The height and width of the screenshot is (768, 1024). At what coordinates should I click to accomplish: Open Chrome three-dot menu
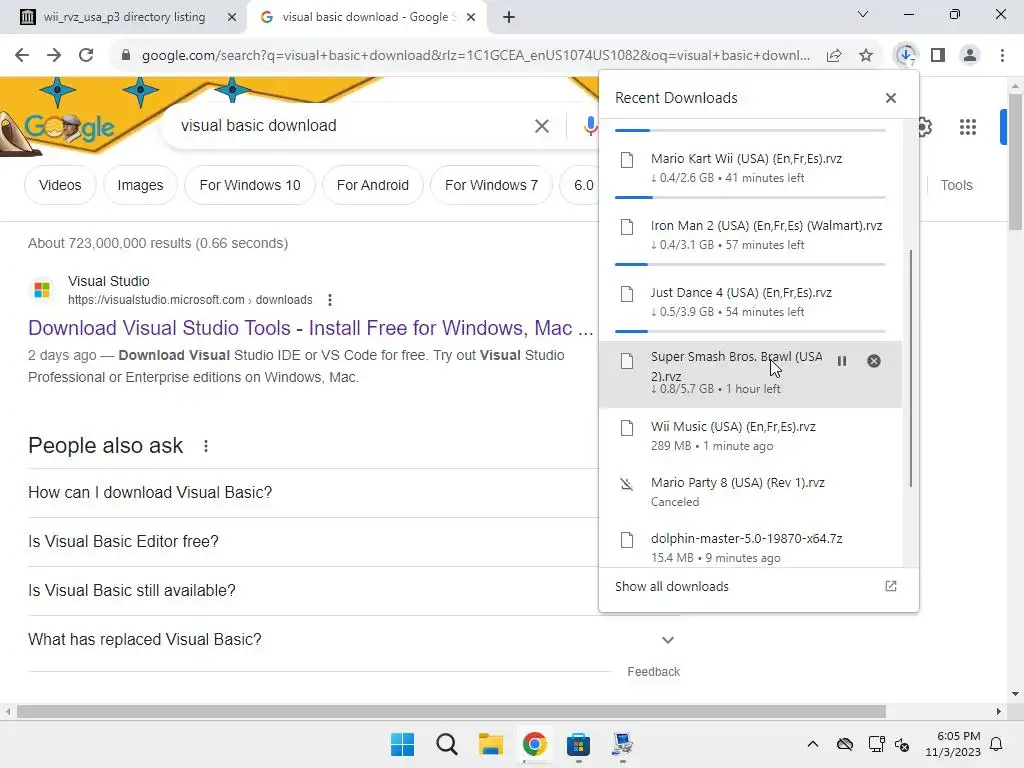[x=1002, y=56]
